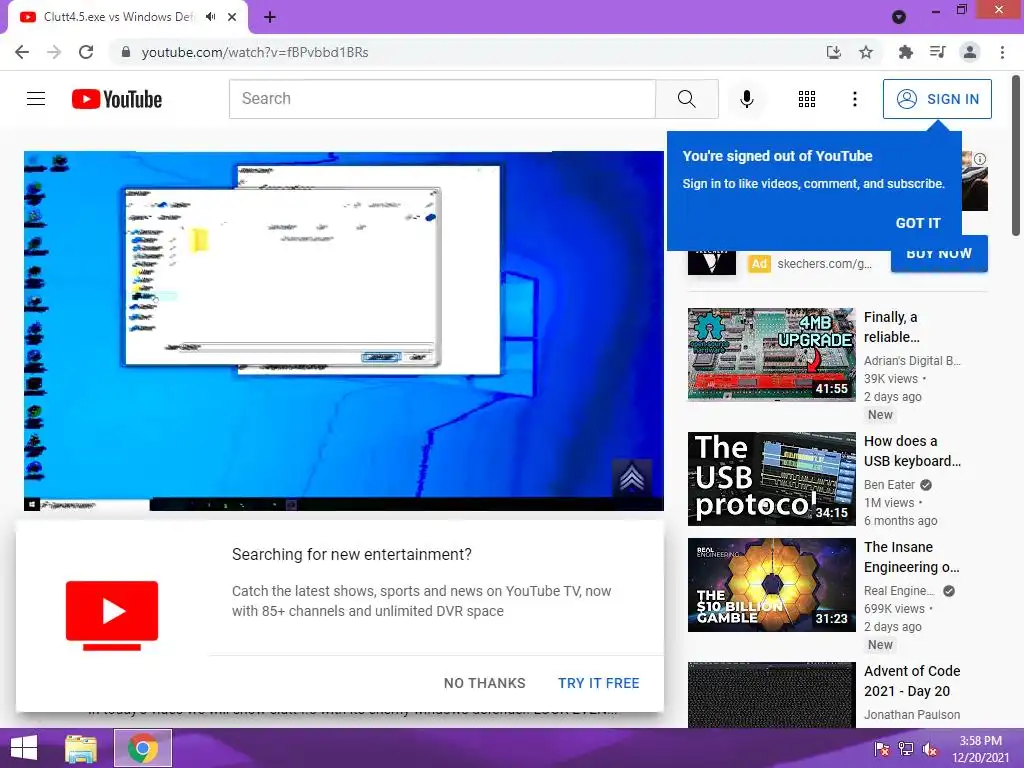Click the magnifier search button
This screenshot has width=1024, height=768.
click(x=686, y=99)
